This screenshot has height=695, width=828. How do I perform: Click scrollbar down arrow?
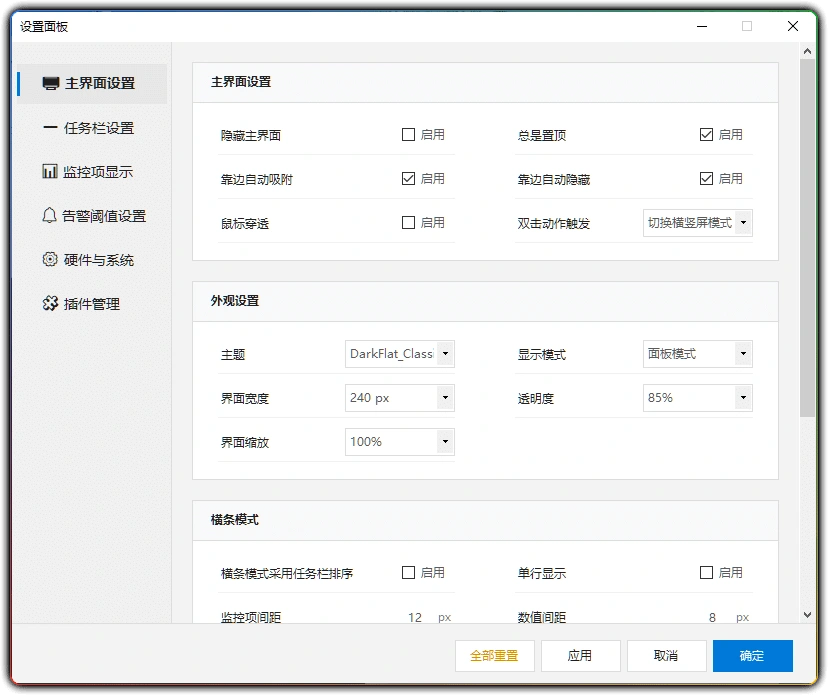(807, 615)
